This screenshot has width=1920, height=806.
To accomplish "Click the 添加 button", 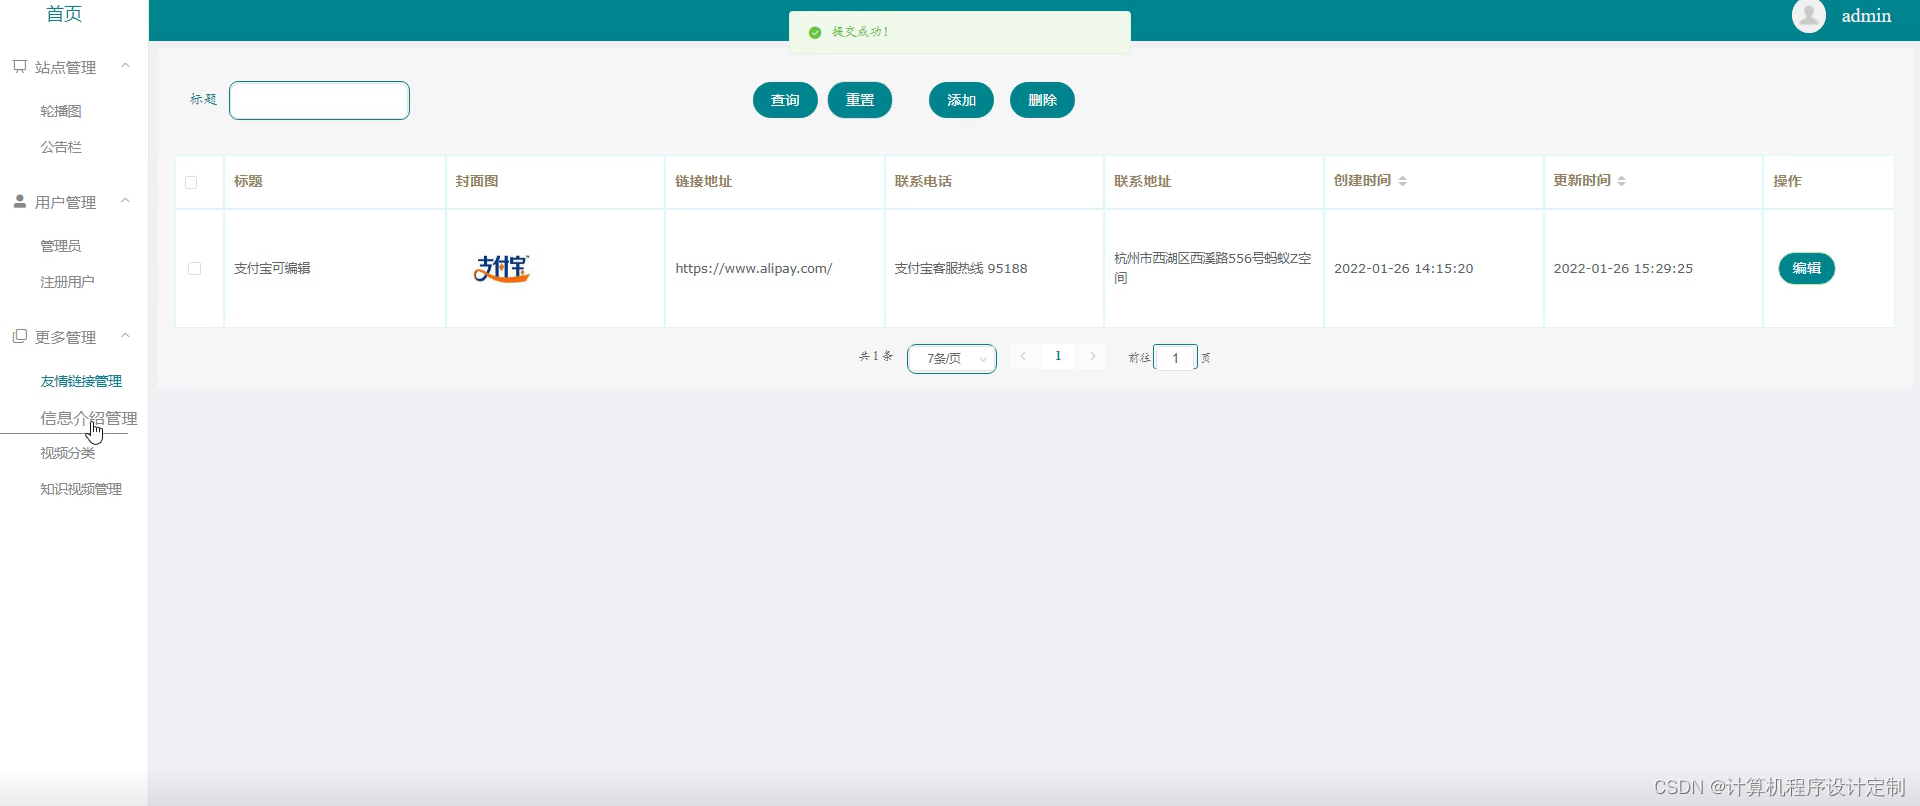I will 961,100.
